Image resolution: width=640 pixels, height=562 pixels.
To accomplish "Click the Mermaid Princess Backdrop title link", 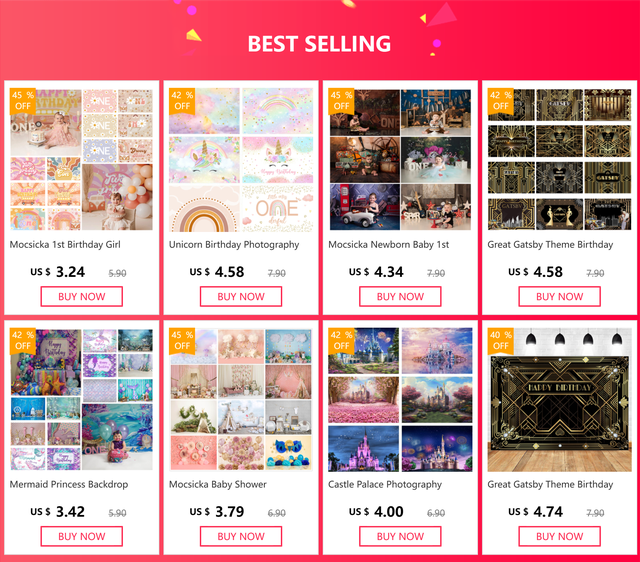I will point(69,484).
